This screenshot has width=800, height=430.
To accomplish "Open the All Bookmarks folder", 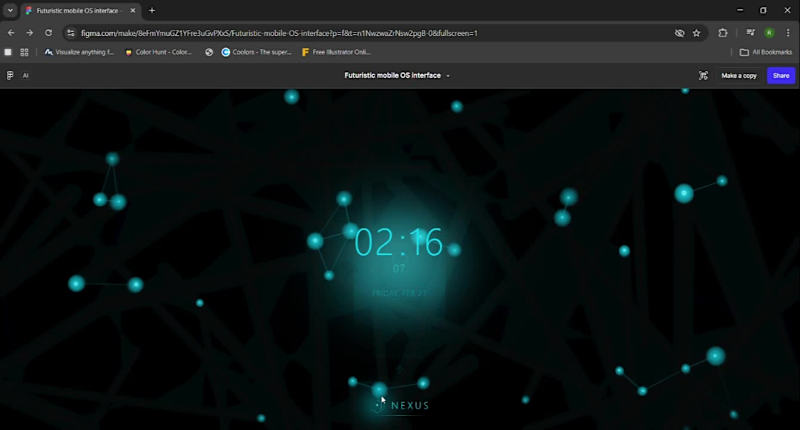I will click(x=766, y=52).
